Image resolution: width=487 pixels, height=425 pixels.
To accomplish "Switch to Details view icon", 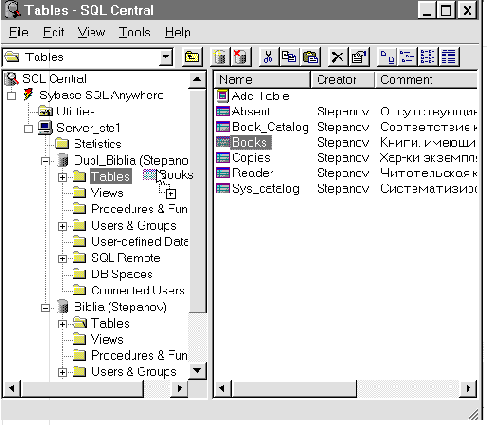I will click(x=449, y=57).
